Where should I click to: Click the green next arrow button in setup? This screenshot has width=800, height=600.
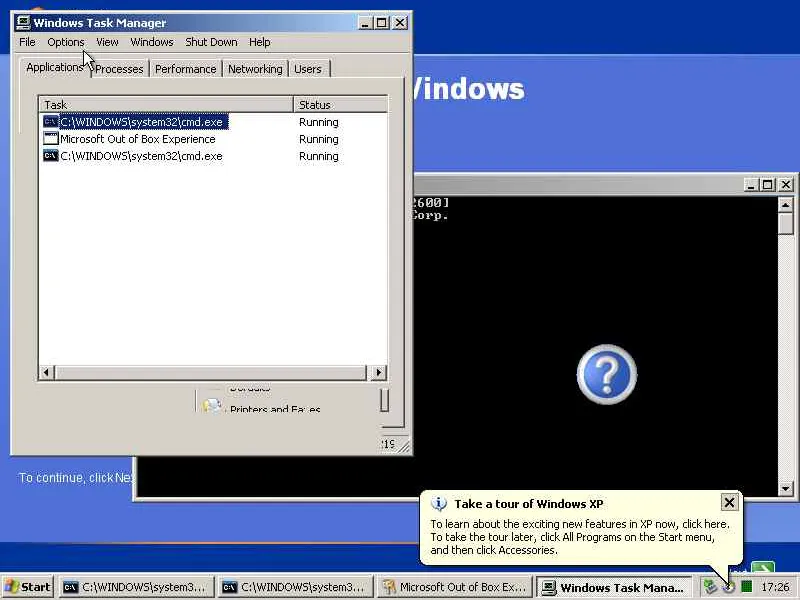[763, 566]
